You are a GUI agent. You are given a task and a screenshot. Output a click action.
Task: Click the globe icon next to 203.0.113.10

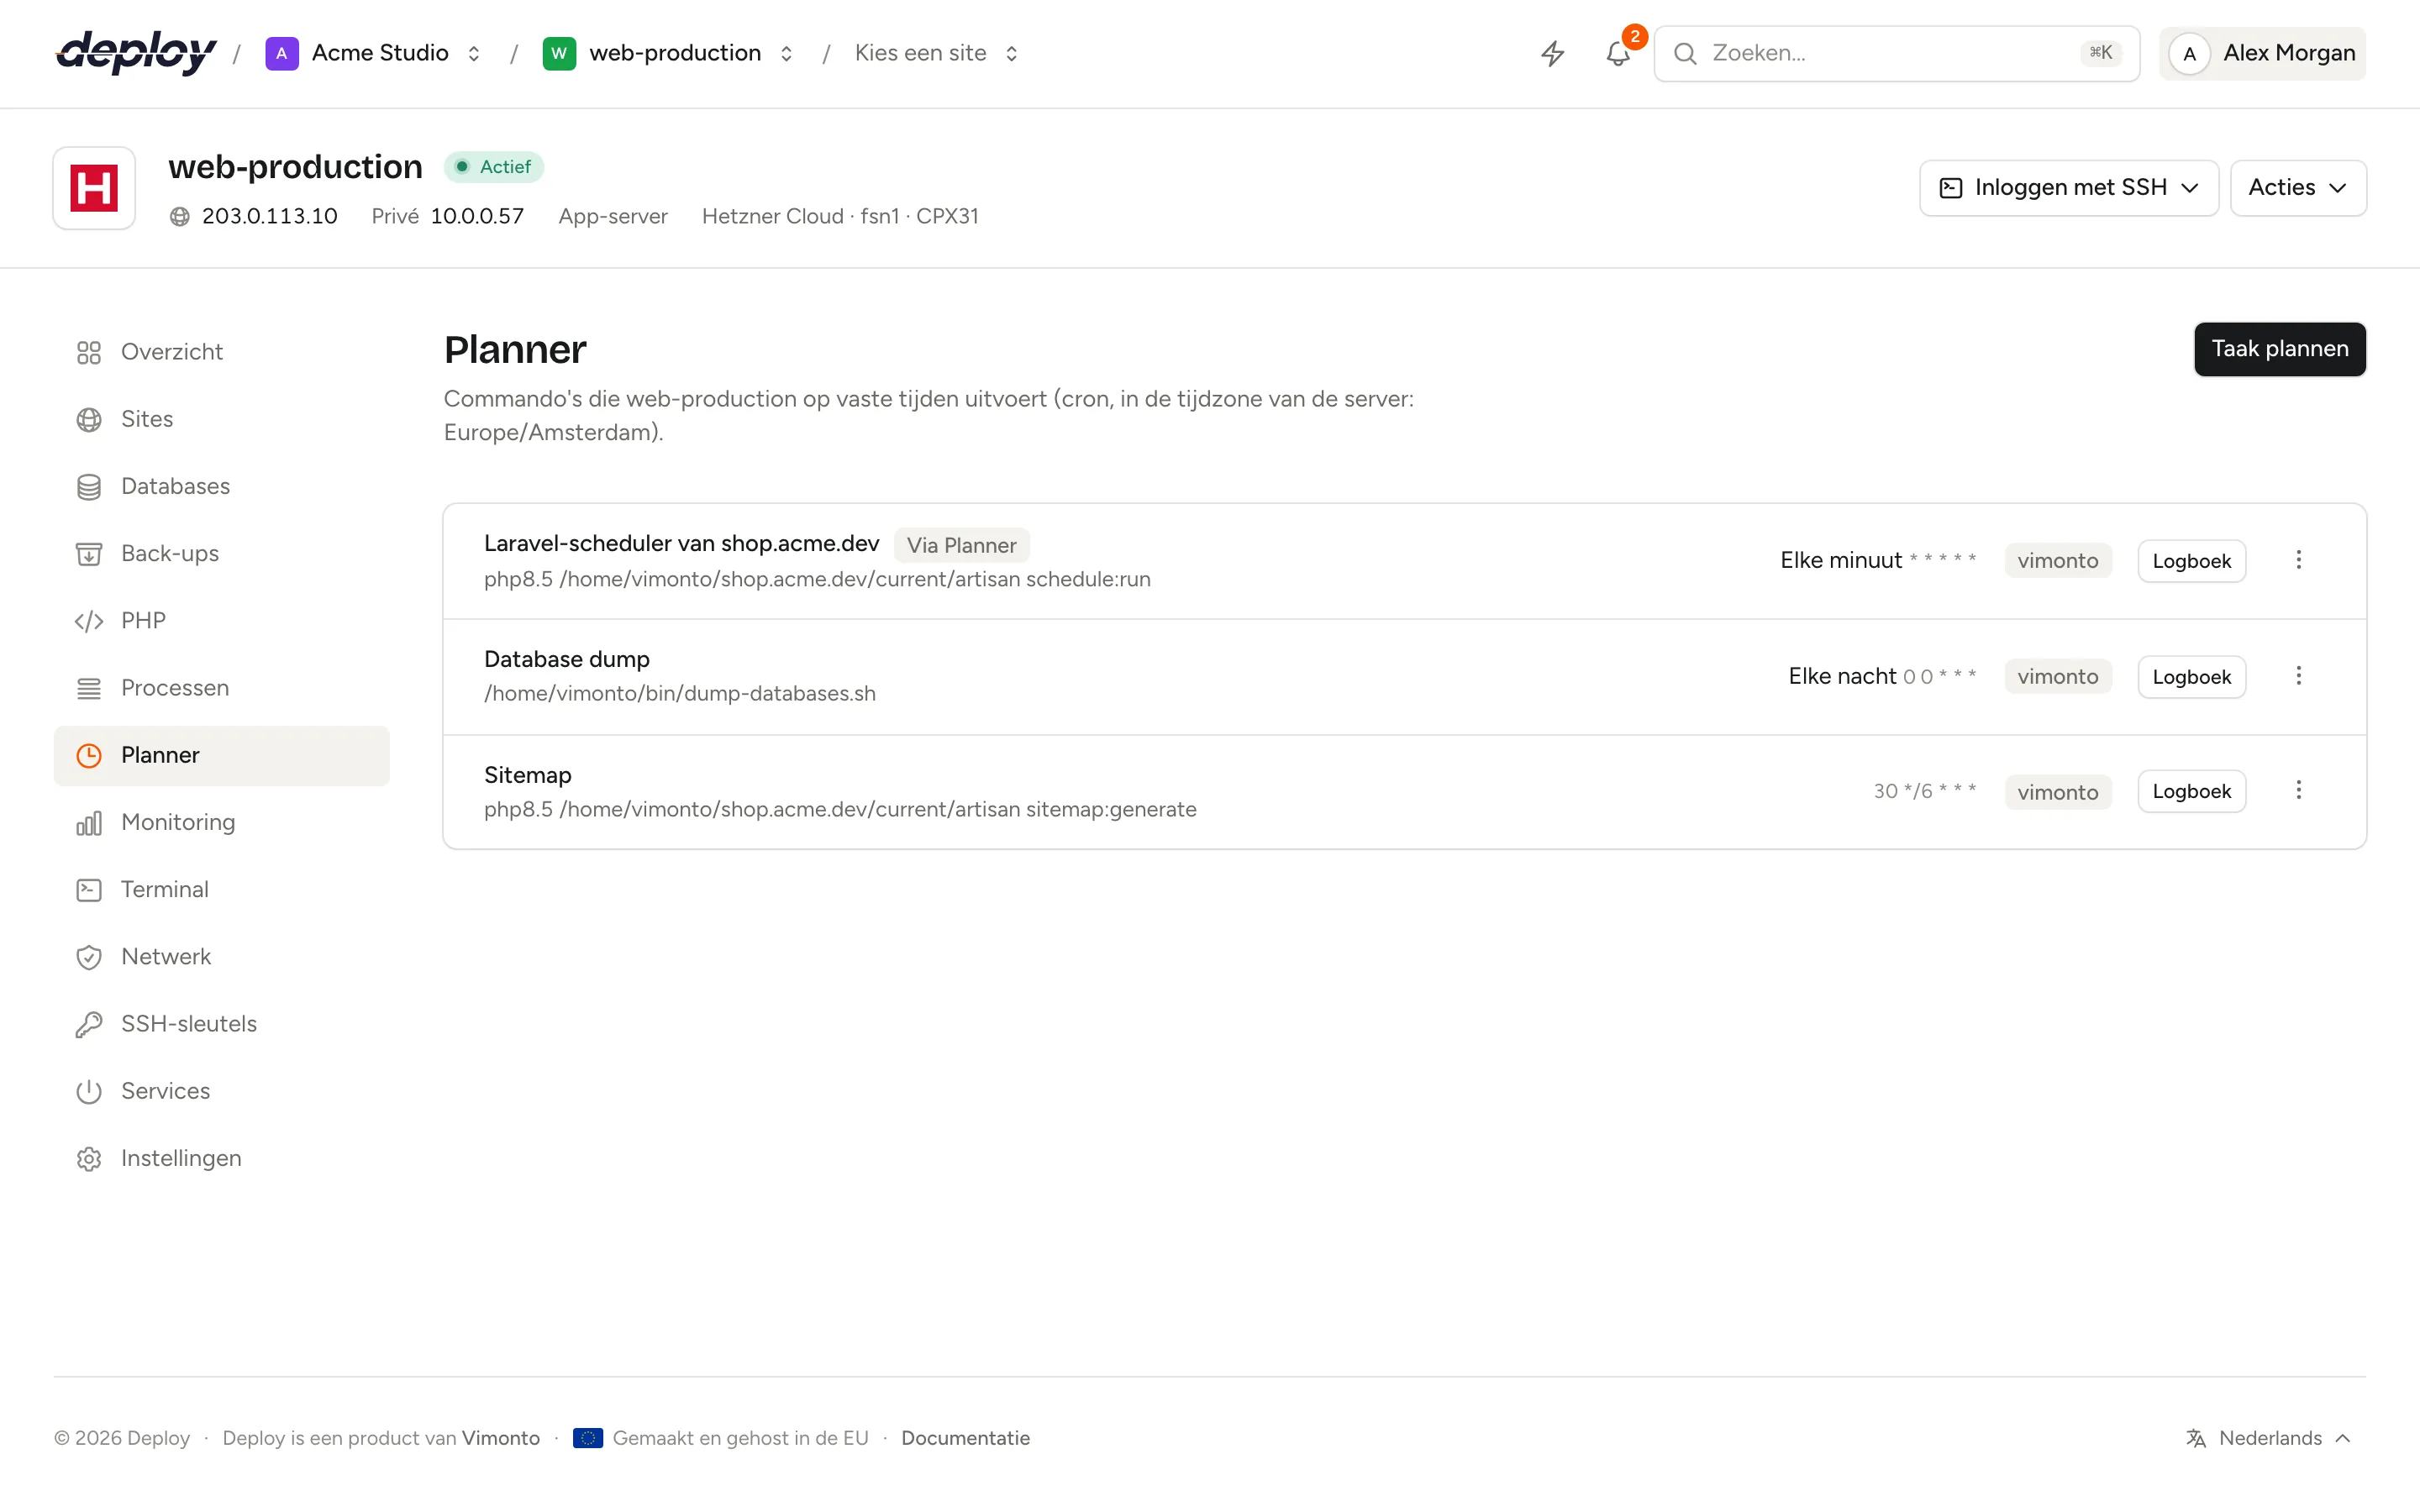point(180,216)
